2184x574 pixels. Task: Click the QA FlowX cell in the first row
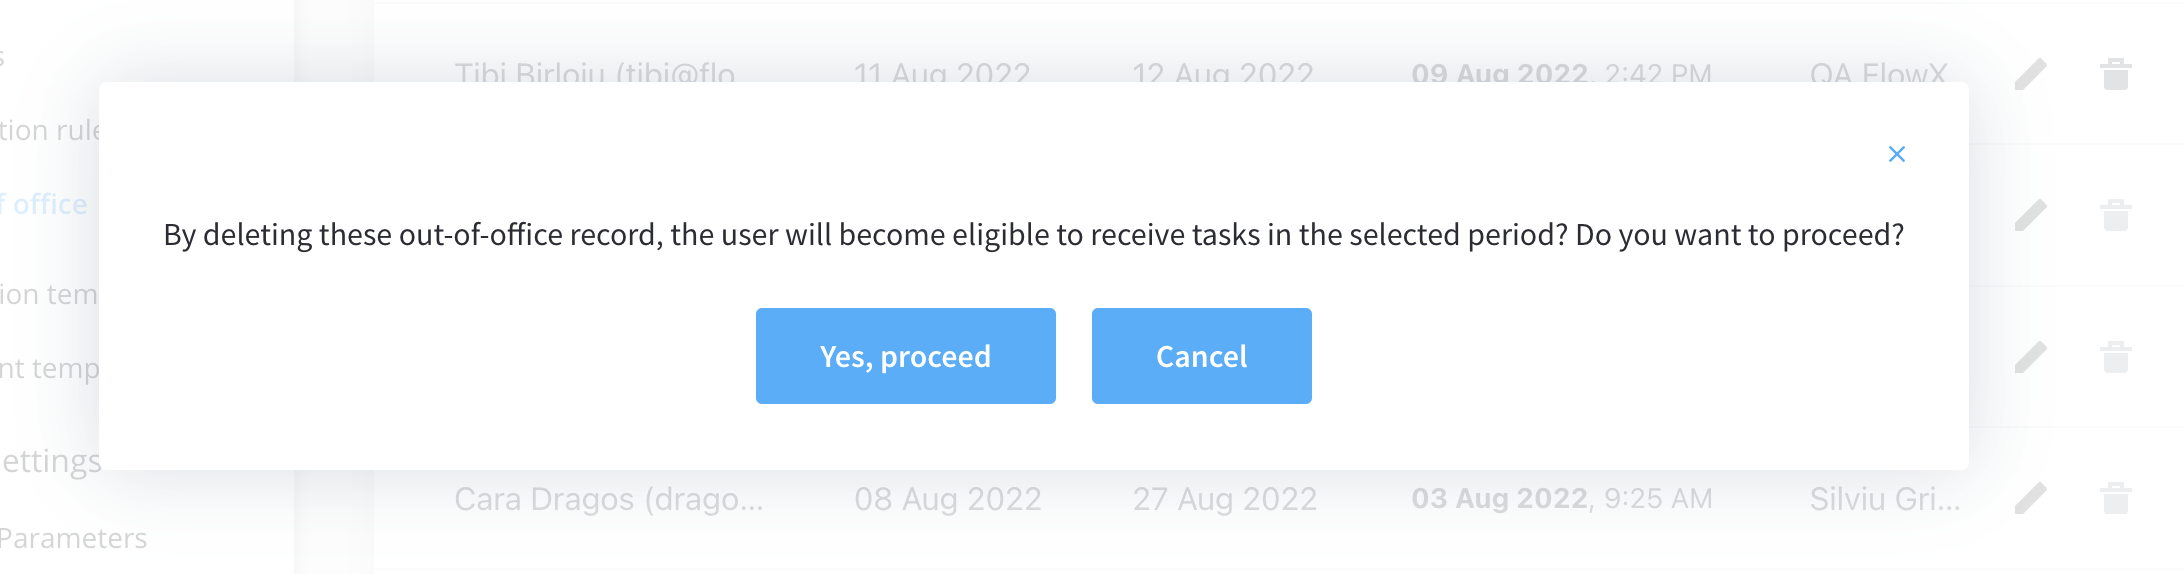tap(1878, 74)
